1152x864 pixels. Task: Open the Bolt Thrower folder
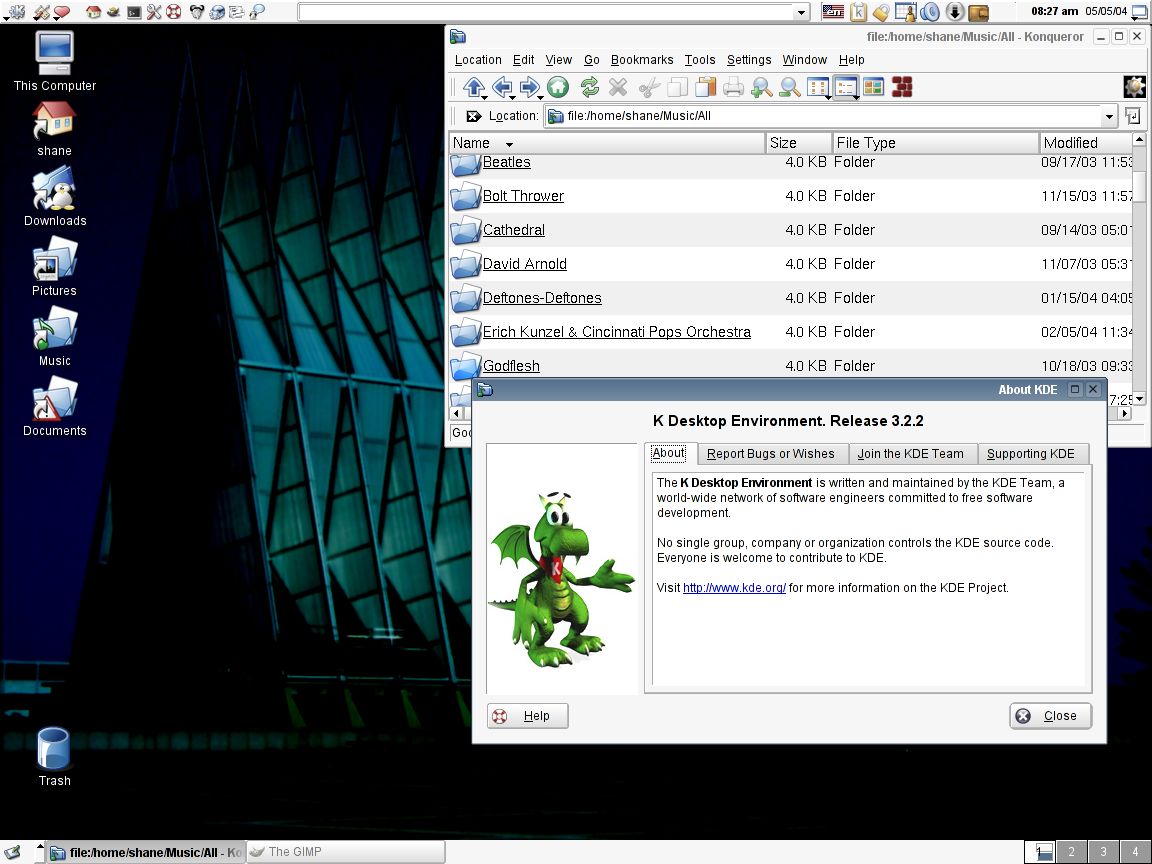click(x=523, y=195)
